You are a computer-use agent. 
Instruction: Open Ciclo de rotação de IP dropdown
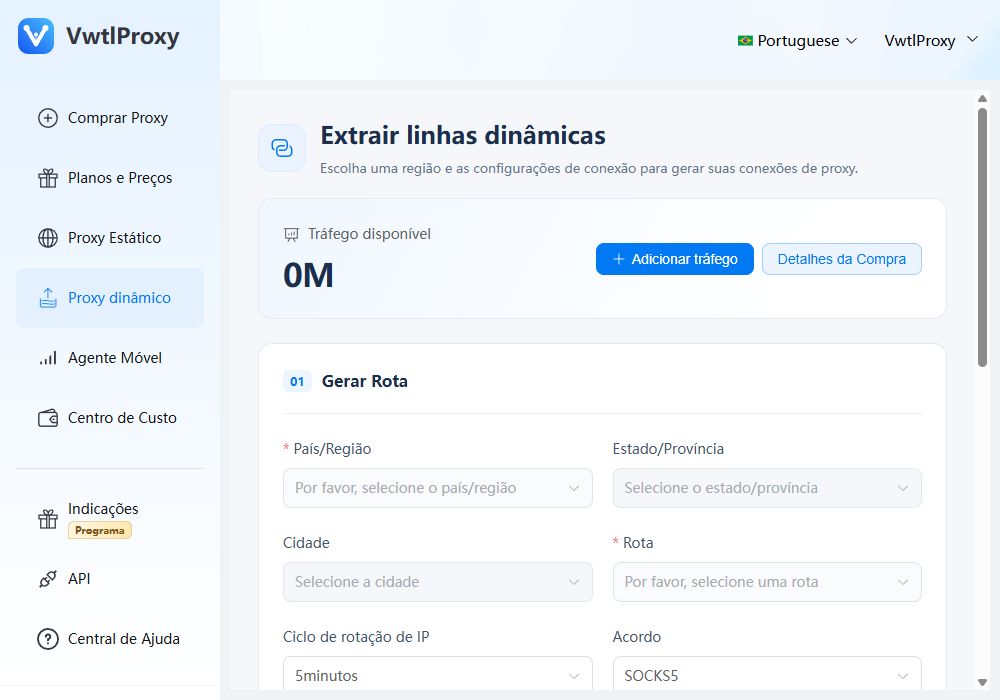(438, 674)
